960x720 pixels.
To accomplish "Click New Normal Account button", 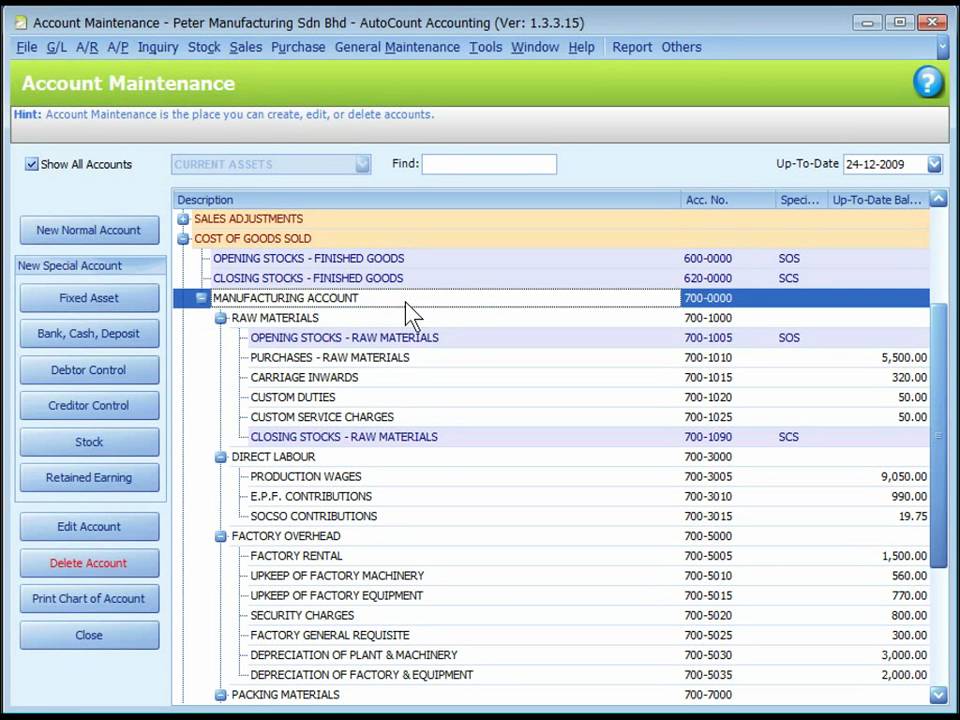I will pos(89,230).
